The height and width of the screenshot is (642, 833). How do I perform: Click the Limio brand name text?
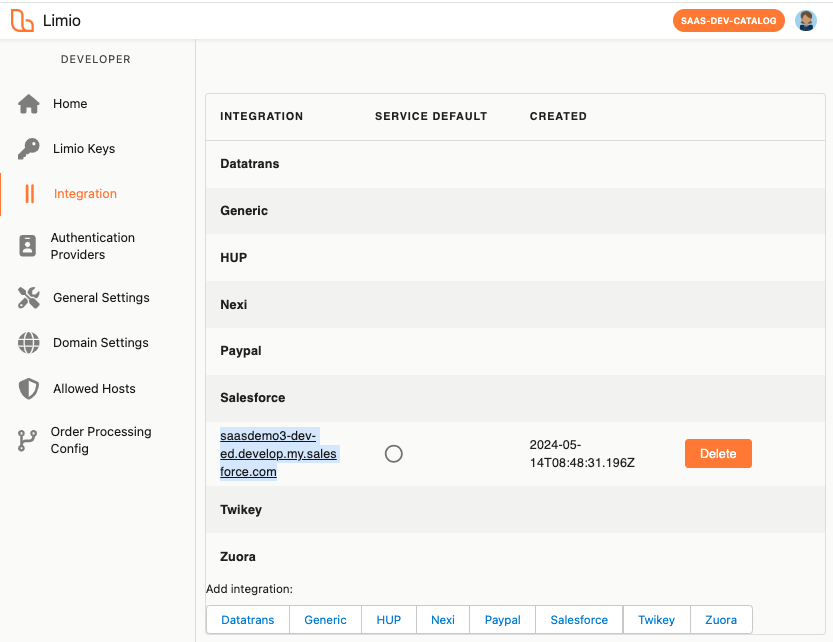point(62,21)
